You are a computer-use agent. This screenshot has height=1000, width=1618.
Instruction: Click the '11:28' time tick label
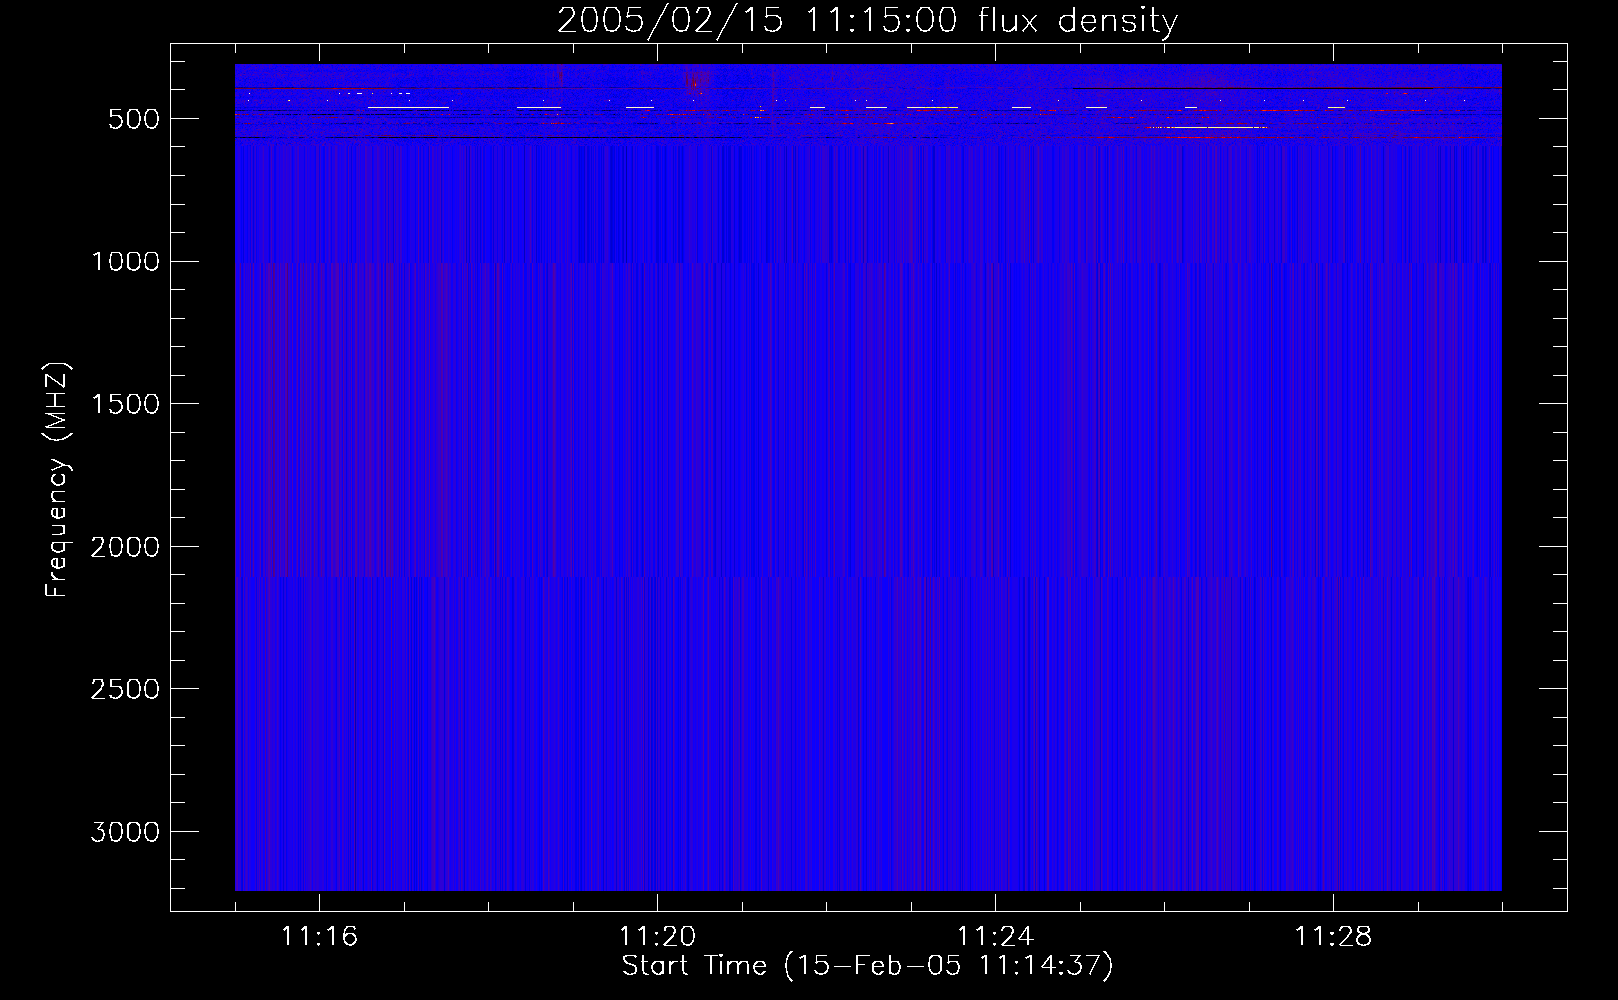click(1333, 937)
